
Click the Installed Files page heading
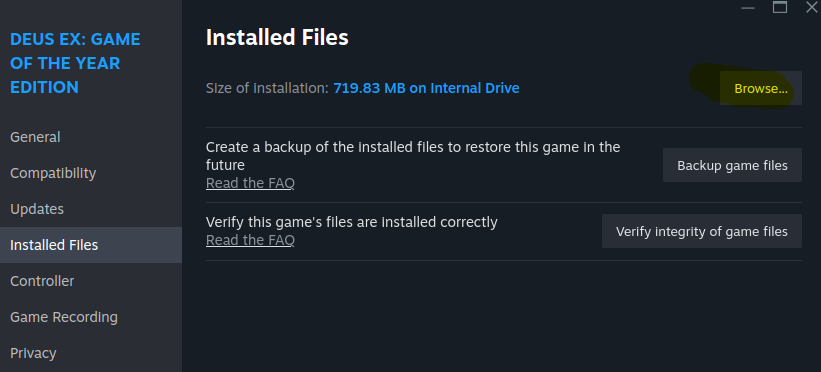[277, 38]
